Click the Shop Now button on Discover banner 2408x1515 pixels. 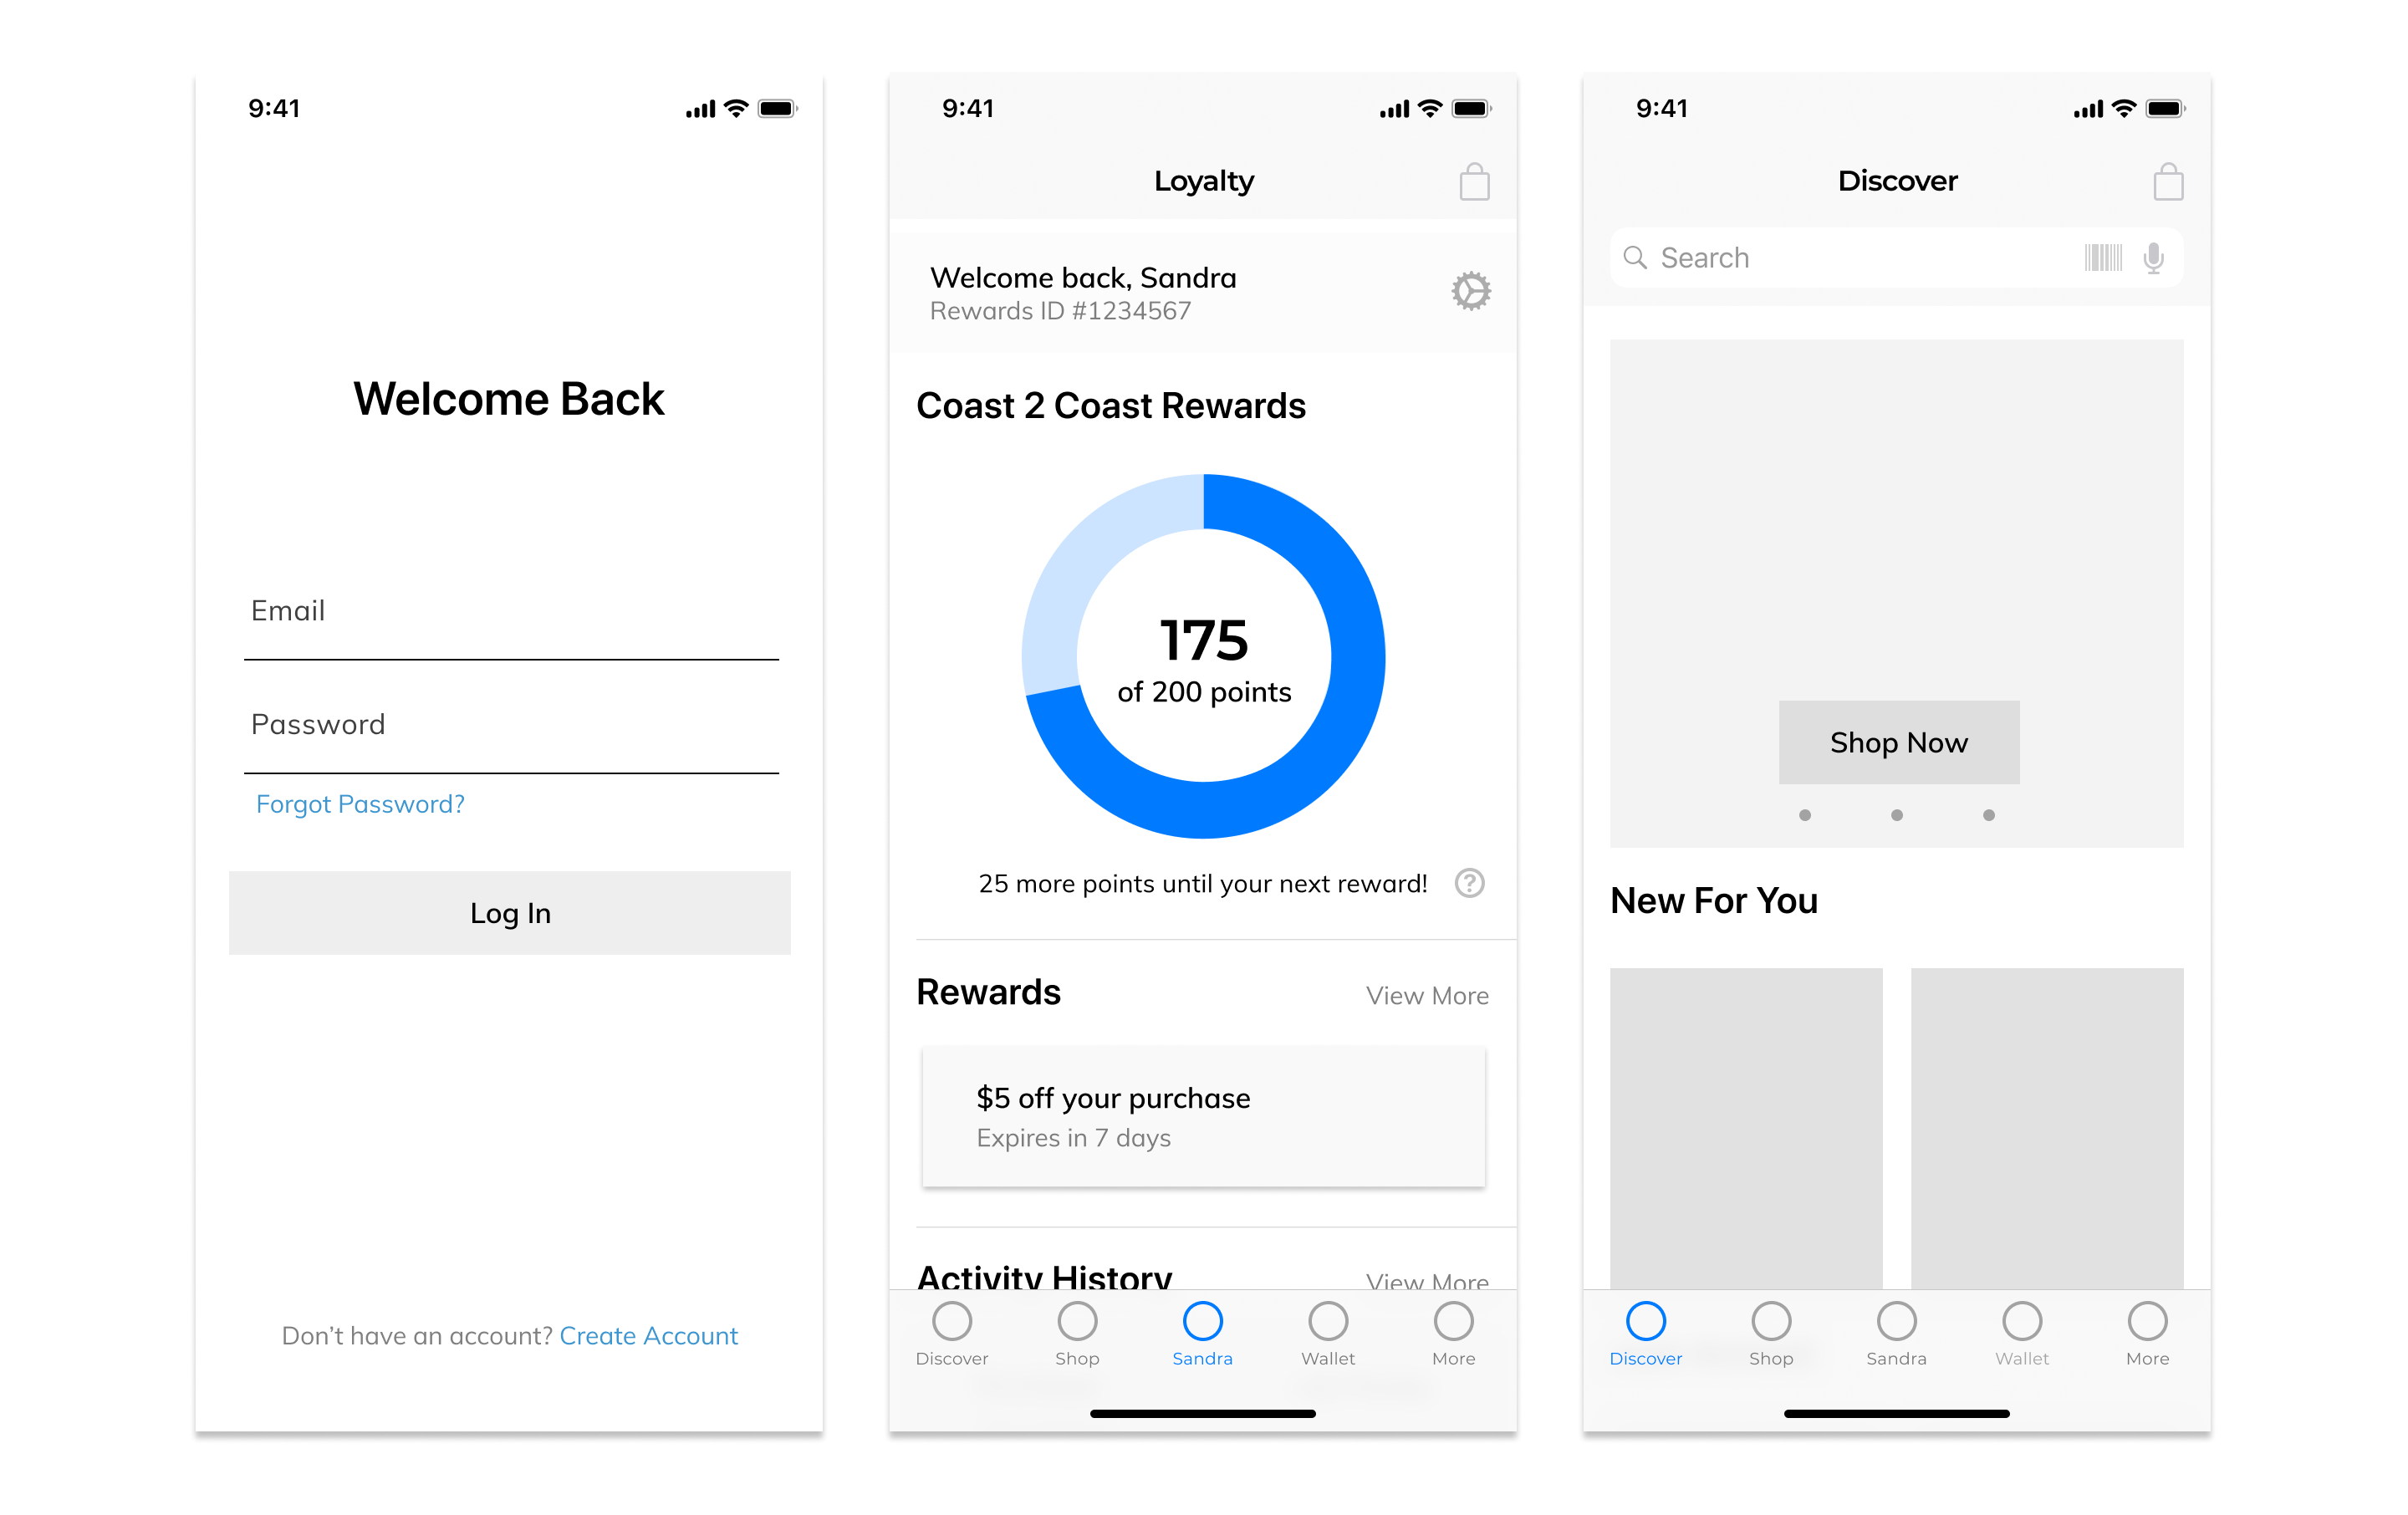click(x=1899, y=742)
